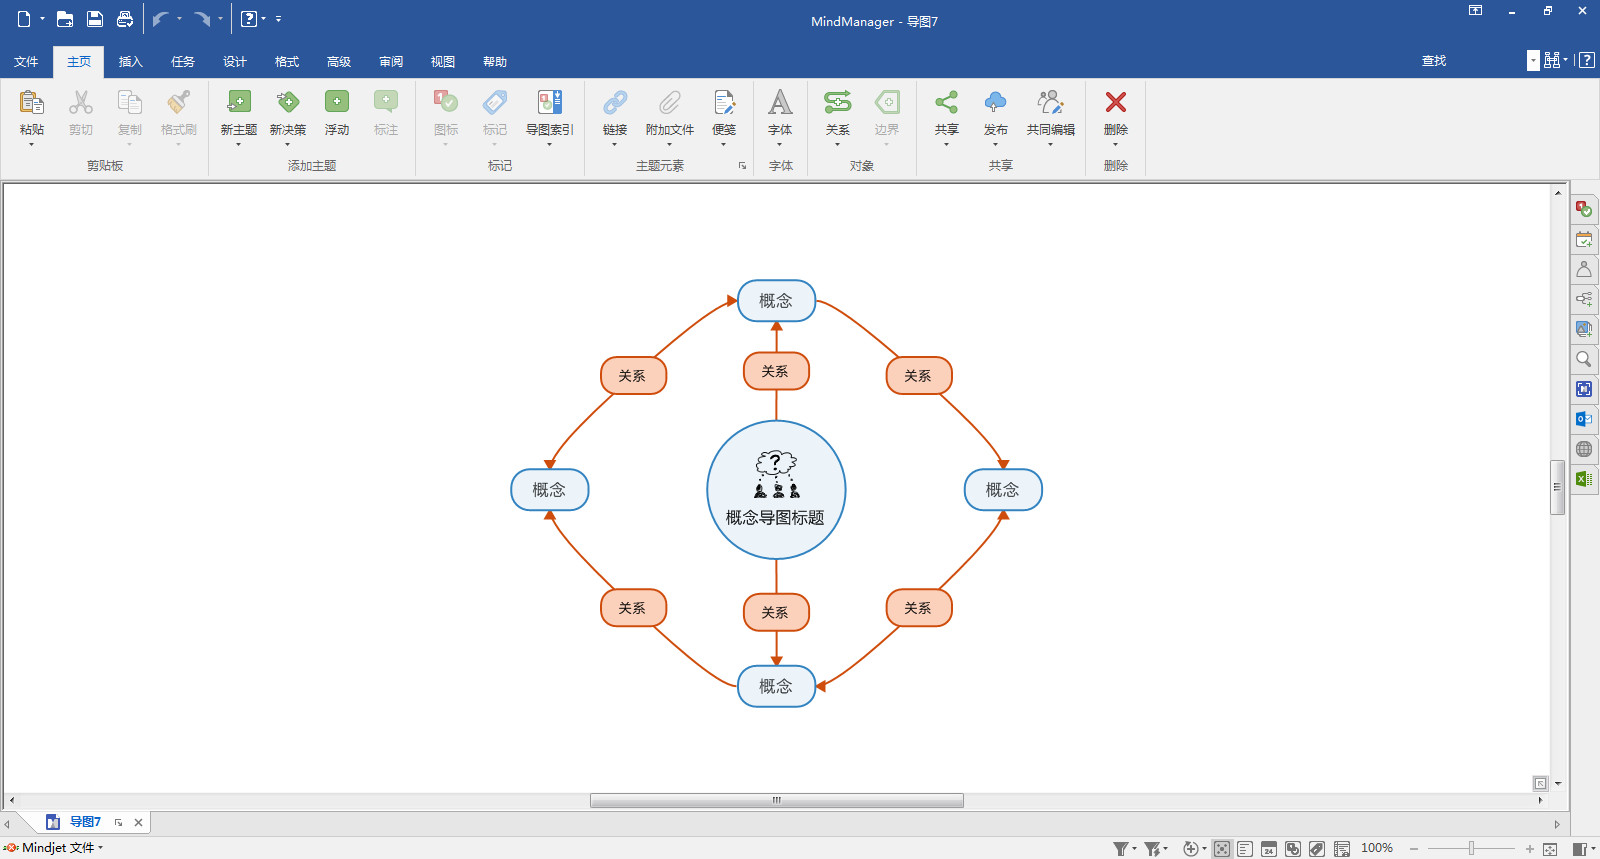Toggle schedule calendar view in the status bar
Viewport: 1600px width, 859px height.
[x=1269, y=849]
